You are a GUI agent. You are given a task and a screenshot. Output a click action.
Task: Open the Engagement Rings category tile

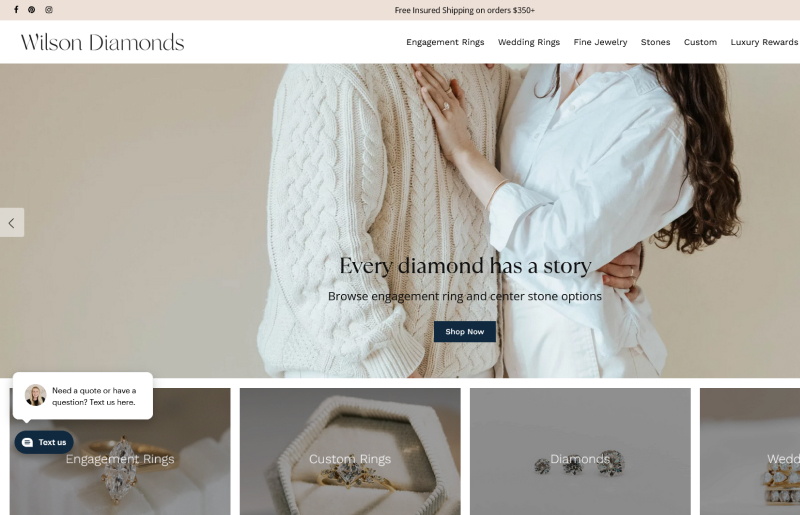pos(120,459)
